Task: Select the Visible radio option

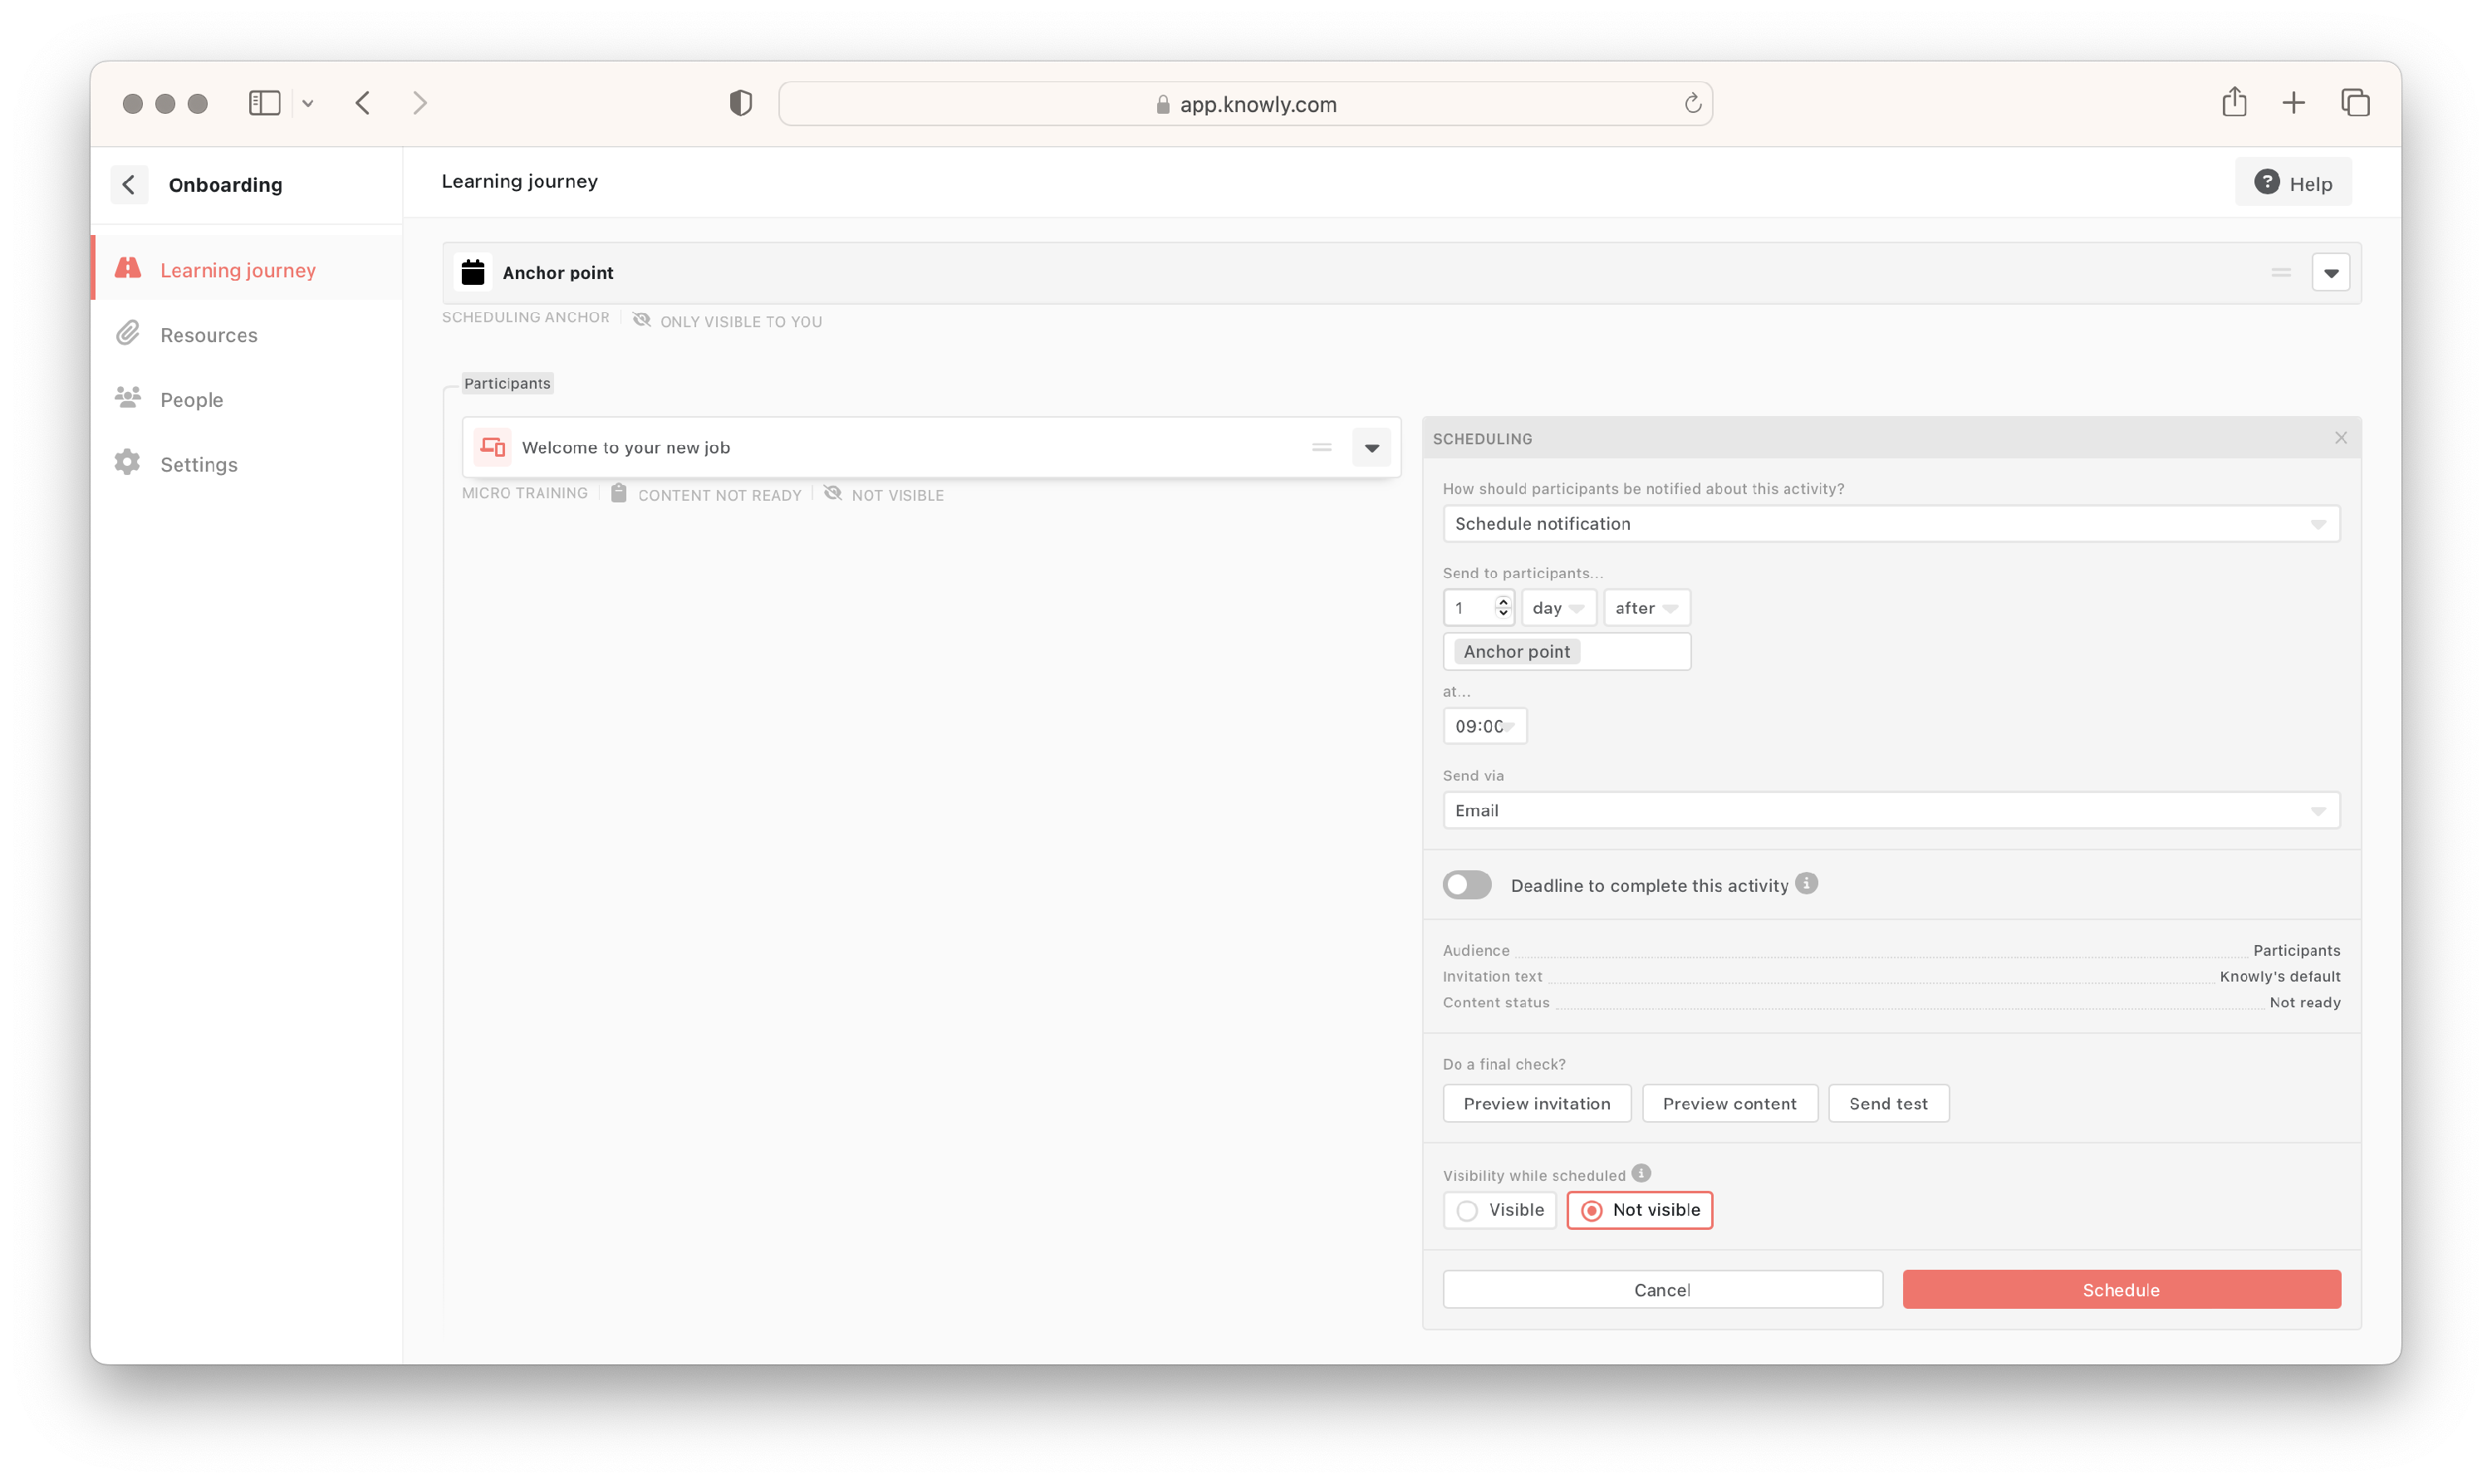Action: 1500,1210
